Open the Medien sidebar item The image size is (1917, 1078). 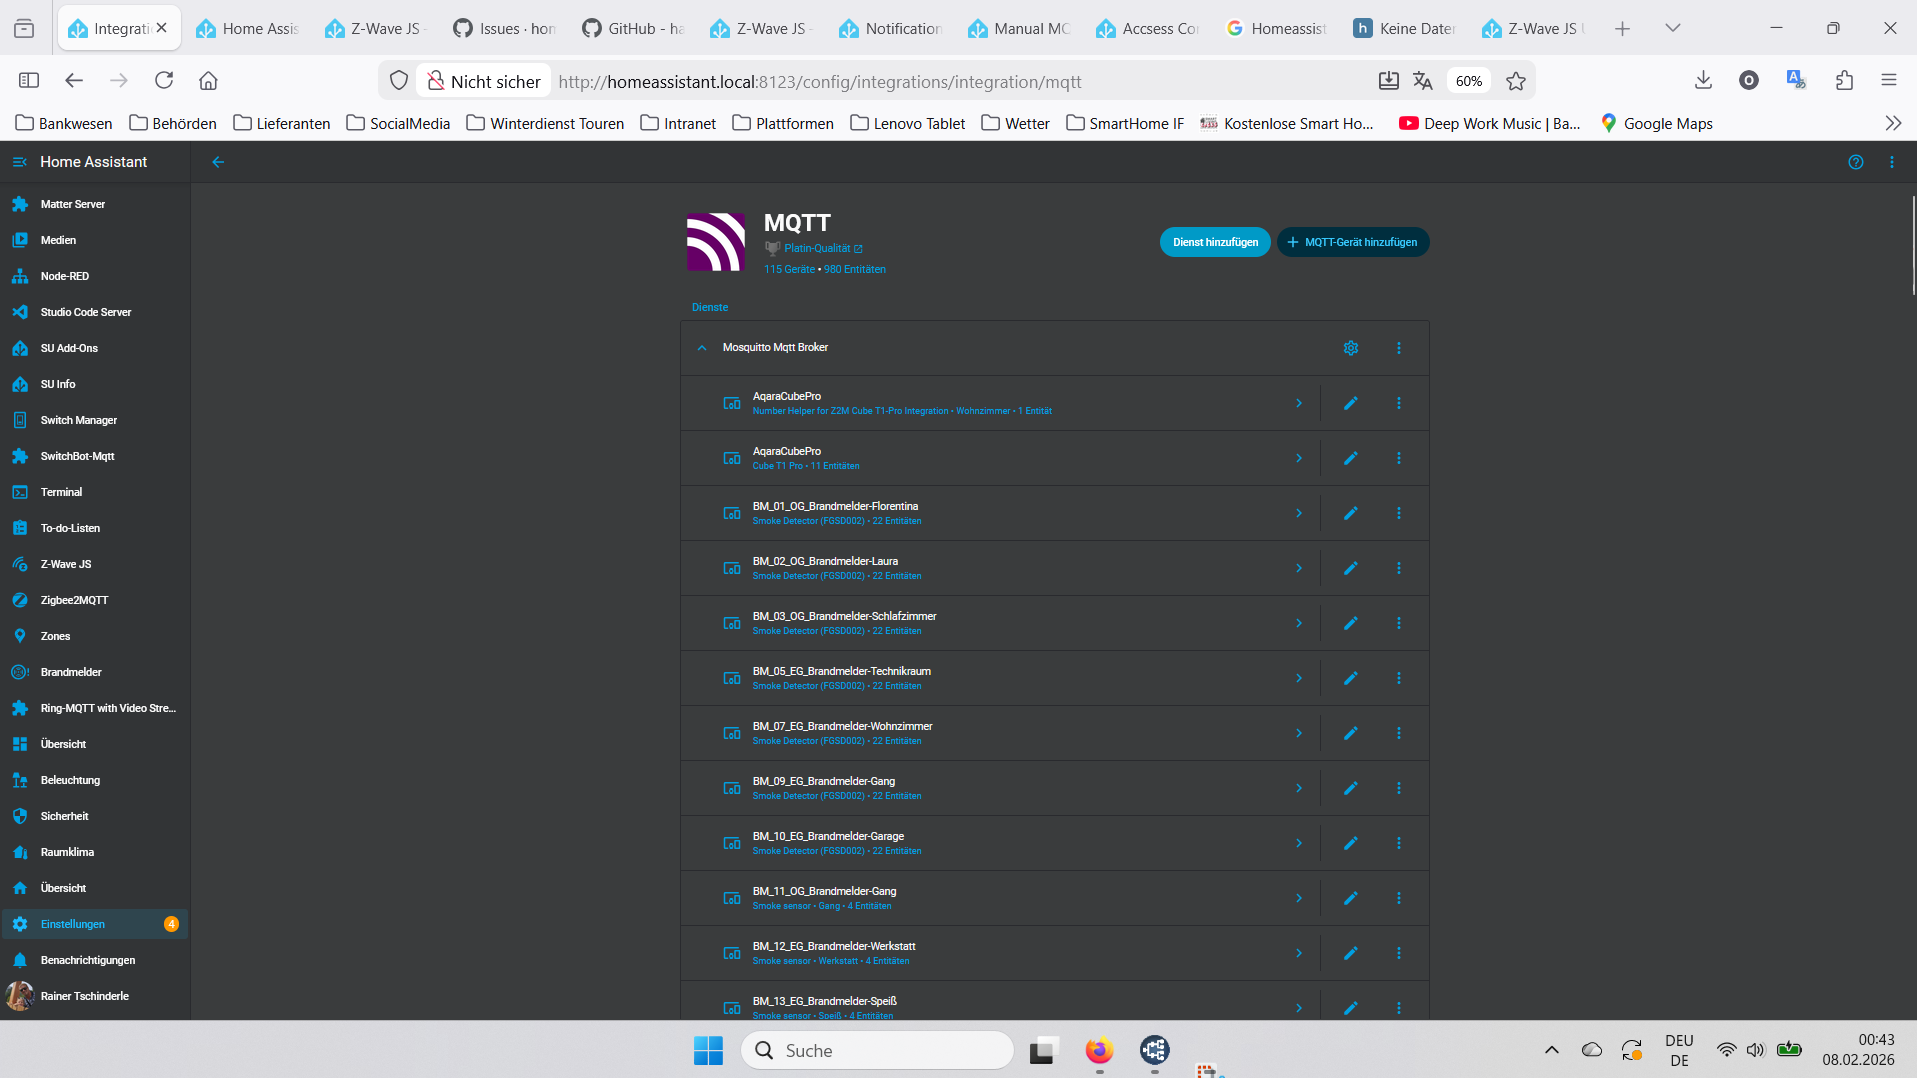coord(95,240)
